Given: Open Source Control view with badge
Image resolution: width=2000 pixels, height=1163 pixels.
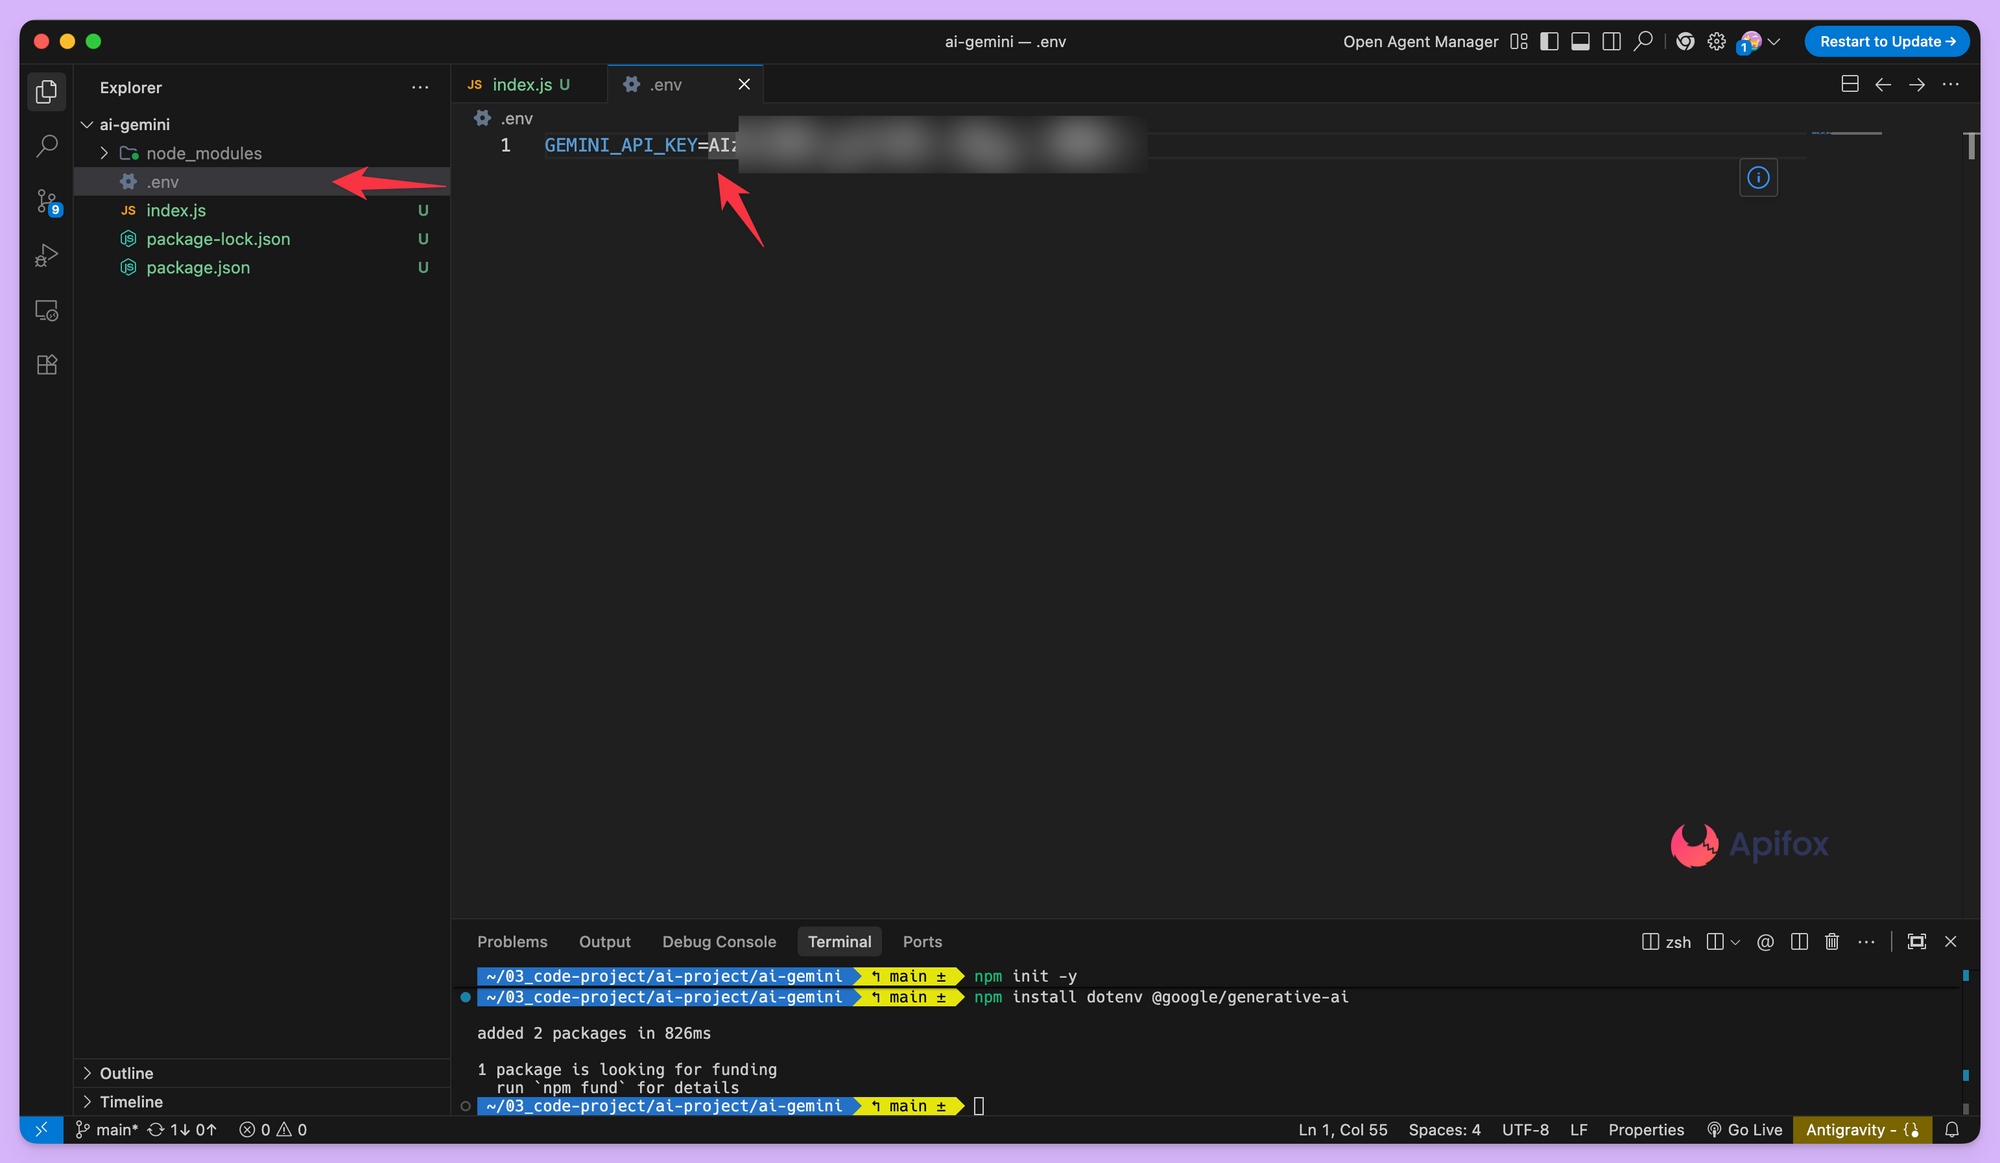Looking at the screenshot, I should click(x=46, y=201).
